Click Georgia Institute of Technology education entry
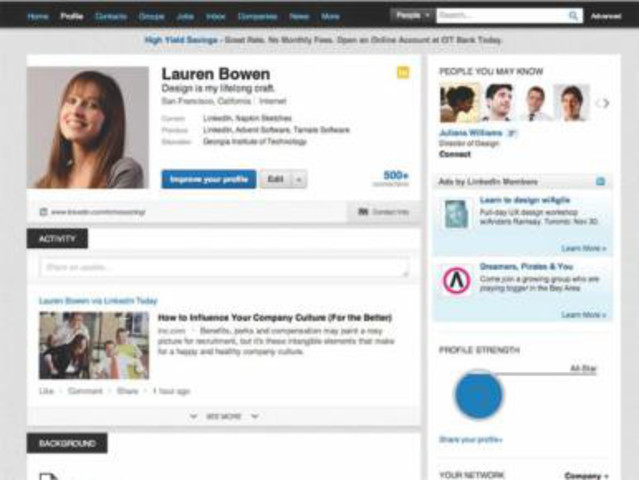The image size is (639, 480). tap(255, 141)
